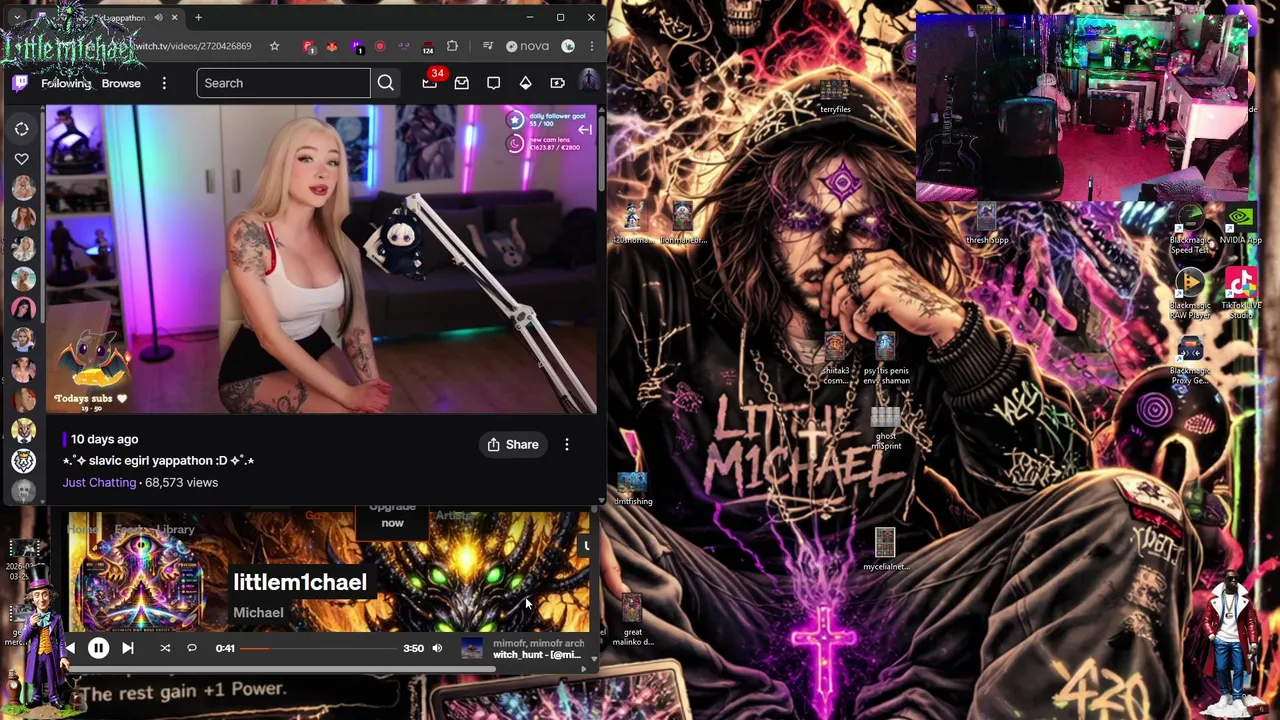Toggle repeat in SoundCloud player

click(x=192, y=648)
